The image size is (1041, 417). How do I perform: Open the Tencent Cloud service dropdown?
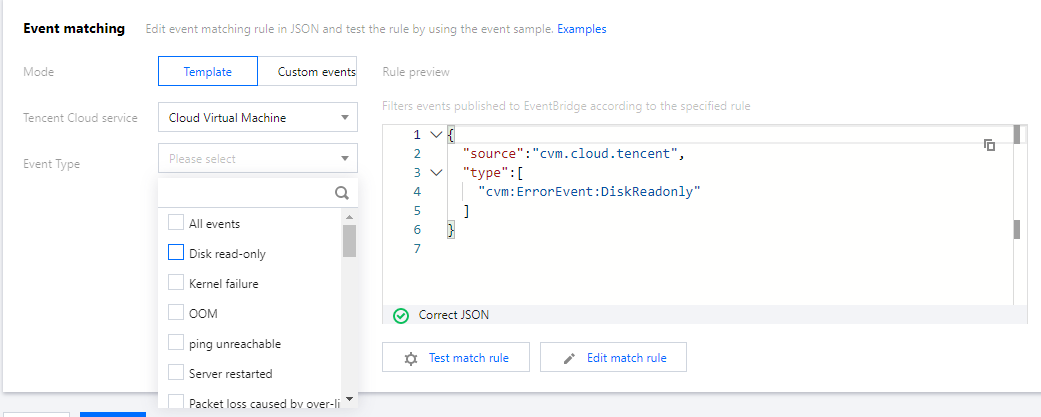[x=257, y=118]
